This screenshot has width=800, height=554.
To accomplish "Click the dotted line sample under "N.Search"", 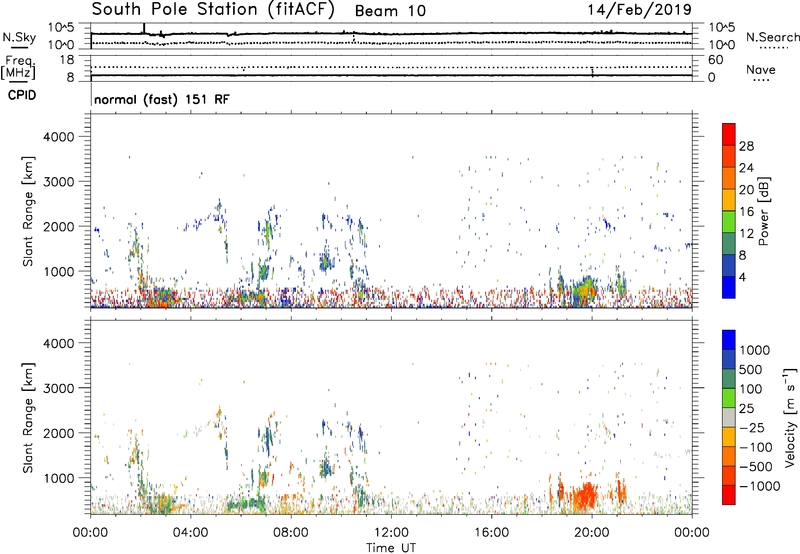I will (x=773, y=48).
